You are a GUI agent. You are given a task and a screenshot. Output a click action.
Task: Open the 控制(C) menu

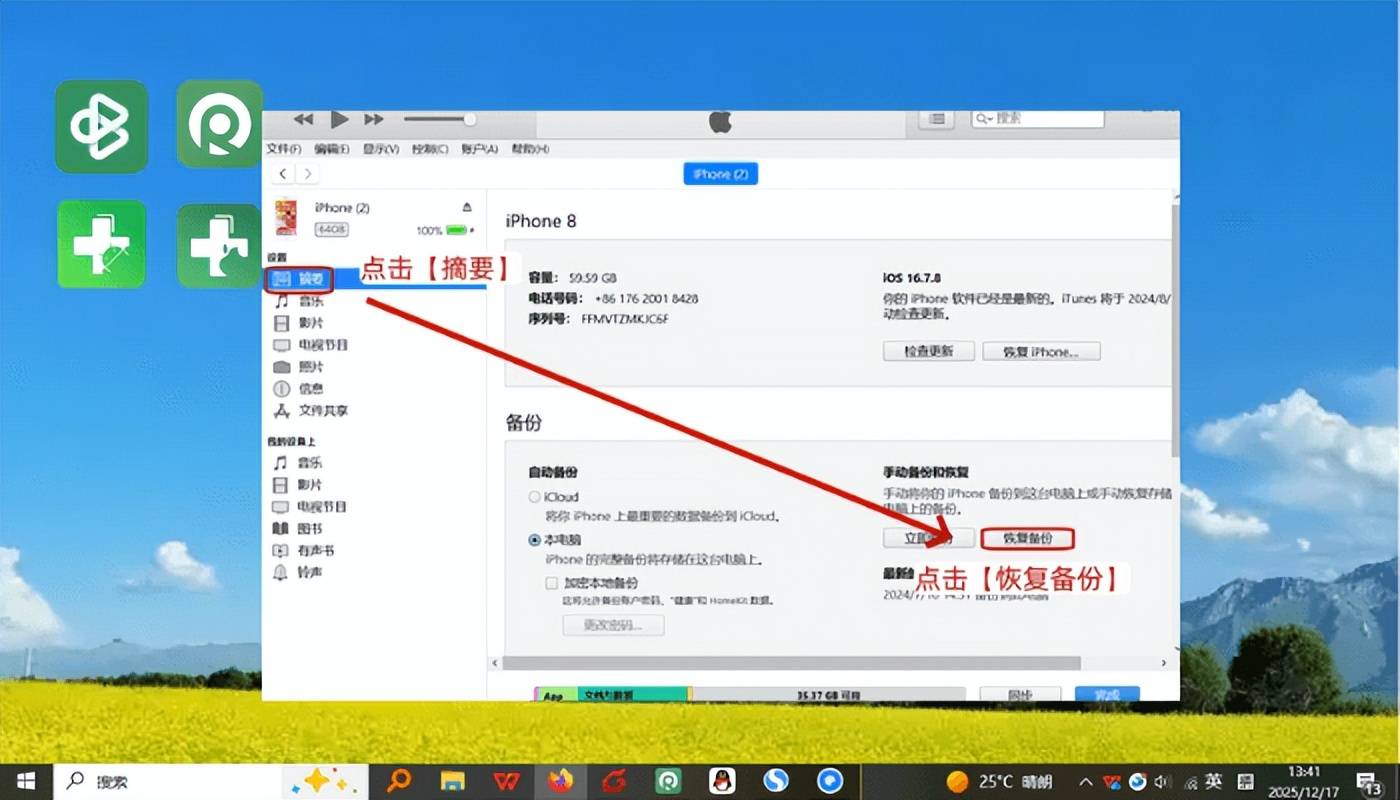(x=430, y=149)
